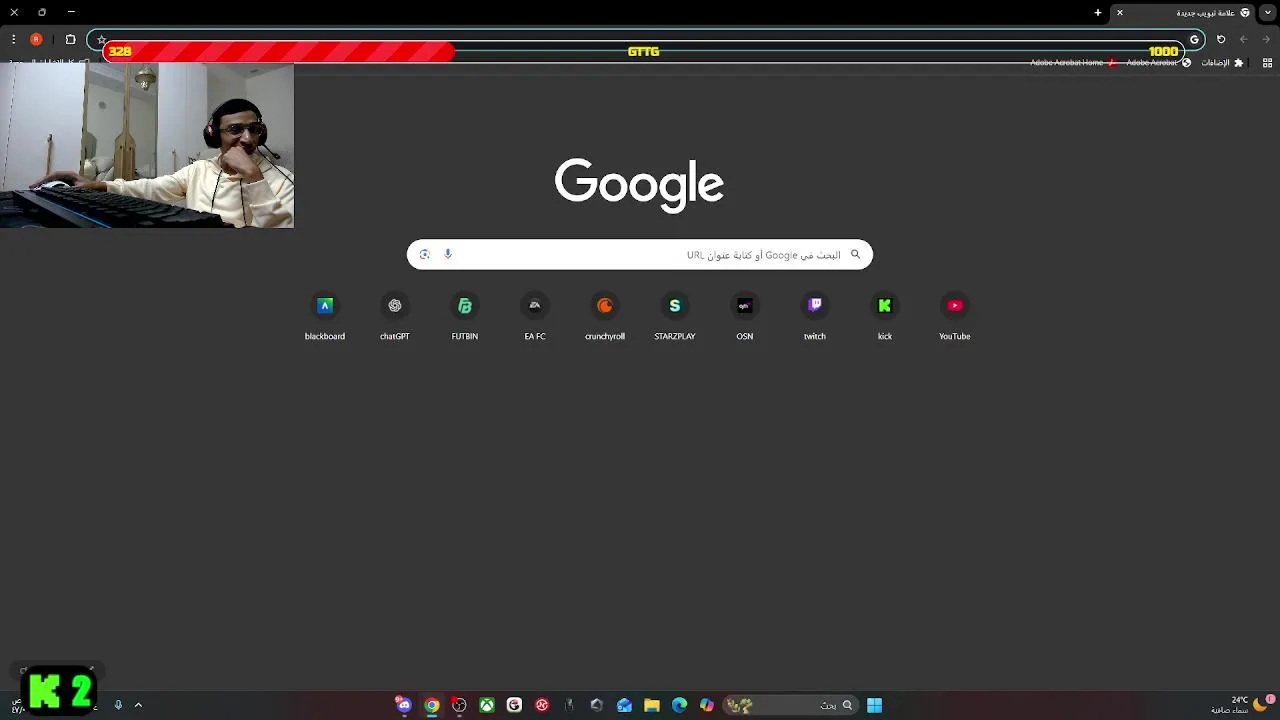Open the OSN shortcut
This screenshot has height=720, width=1280.
pos(745,317)
